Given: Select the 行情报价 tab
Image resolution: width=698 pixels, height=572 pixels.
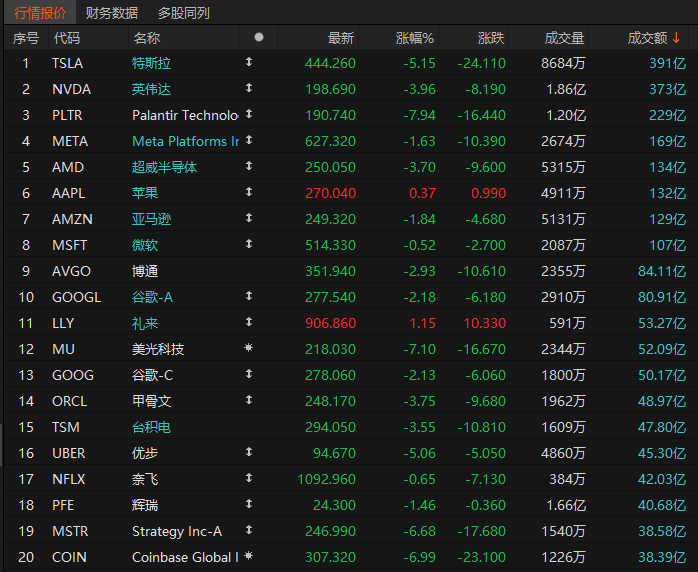Looking at the screenshot, I should click(x=40, y=13).
